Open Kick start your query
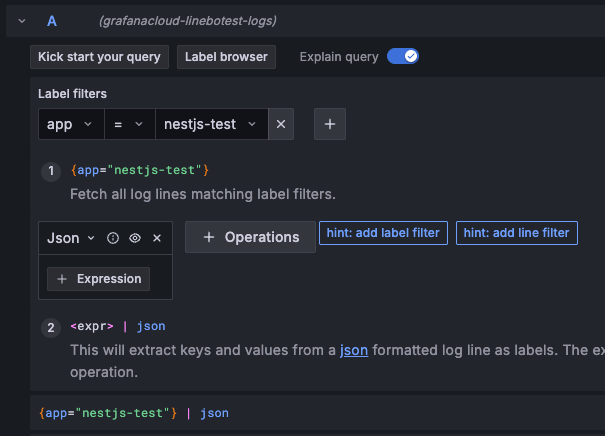 100,57
